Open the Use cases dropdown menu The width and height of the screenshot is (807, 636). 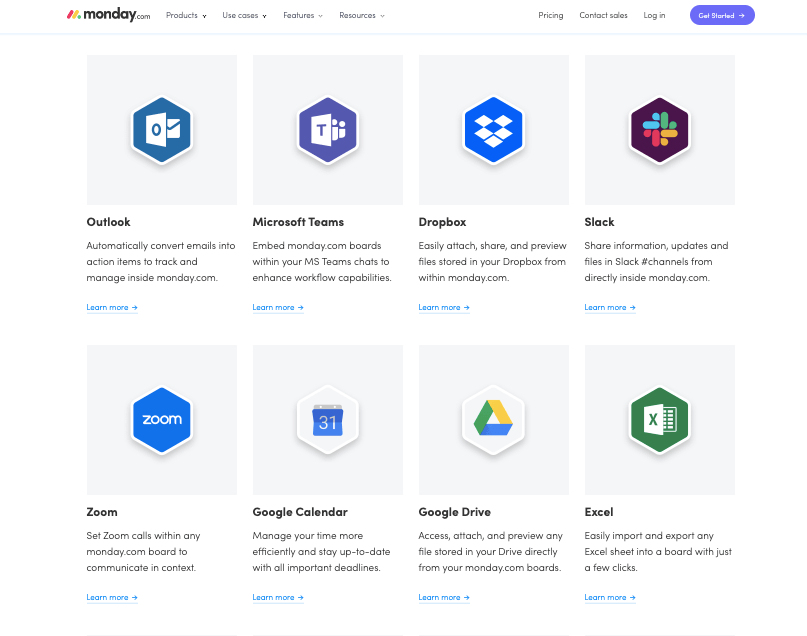[x=244, y=15]
